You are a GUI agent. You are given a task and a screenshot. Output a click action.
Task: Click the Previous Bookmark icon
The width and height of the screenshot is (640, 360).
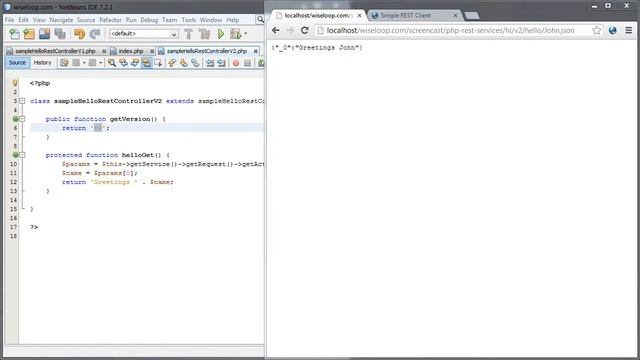(172, 63)
